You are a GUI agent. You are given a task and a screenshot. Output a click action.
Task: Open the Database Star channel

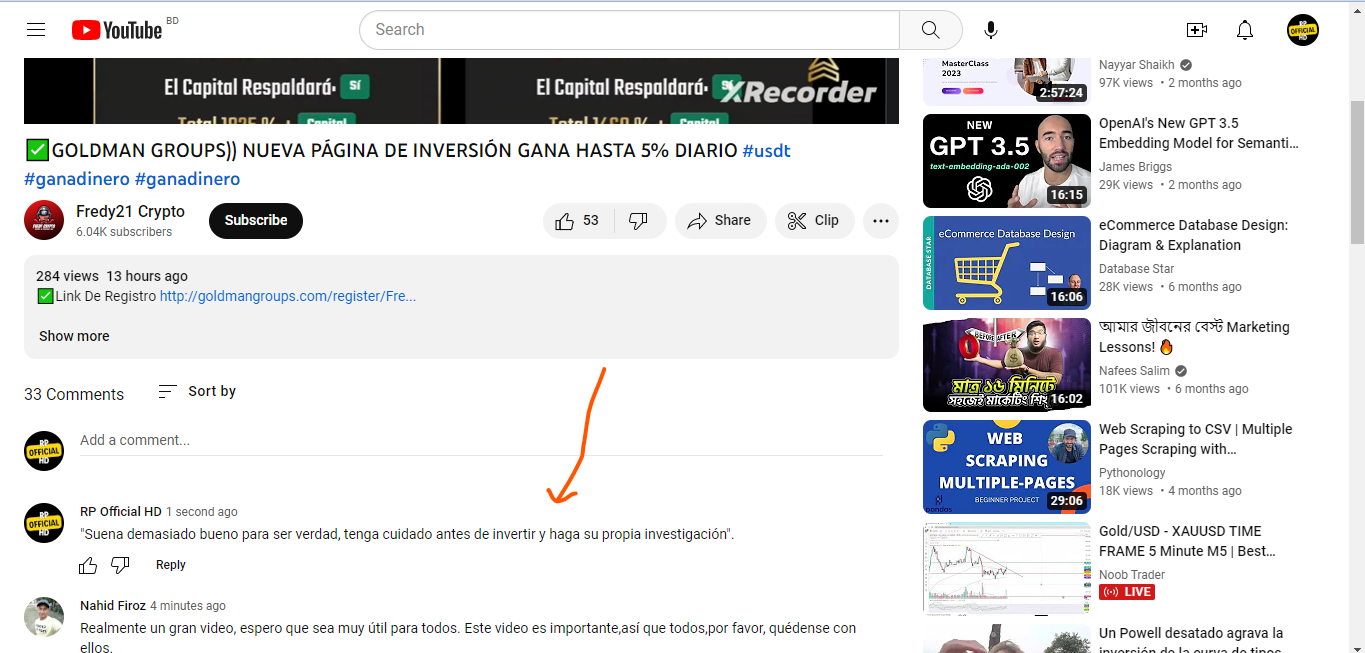pos(1136,268)
